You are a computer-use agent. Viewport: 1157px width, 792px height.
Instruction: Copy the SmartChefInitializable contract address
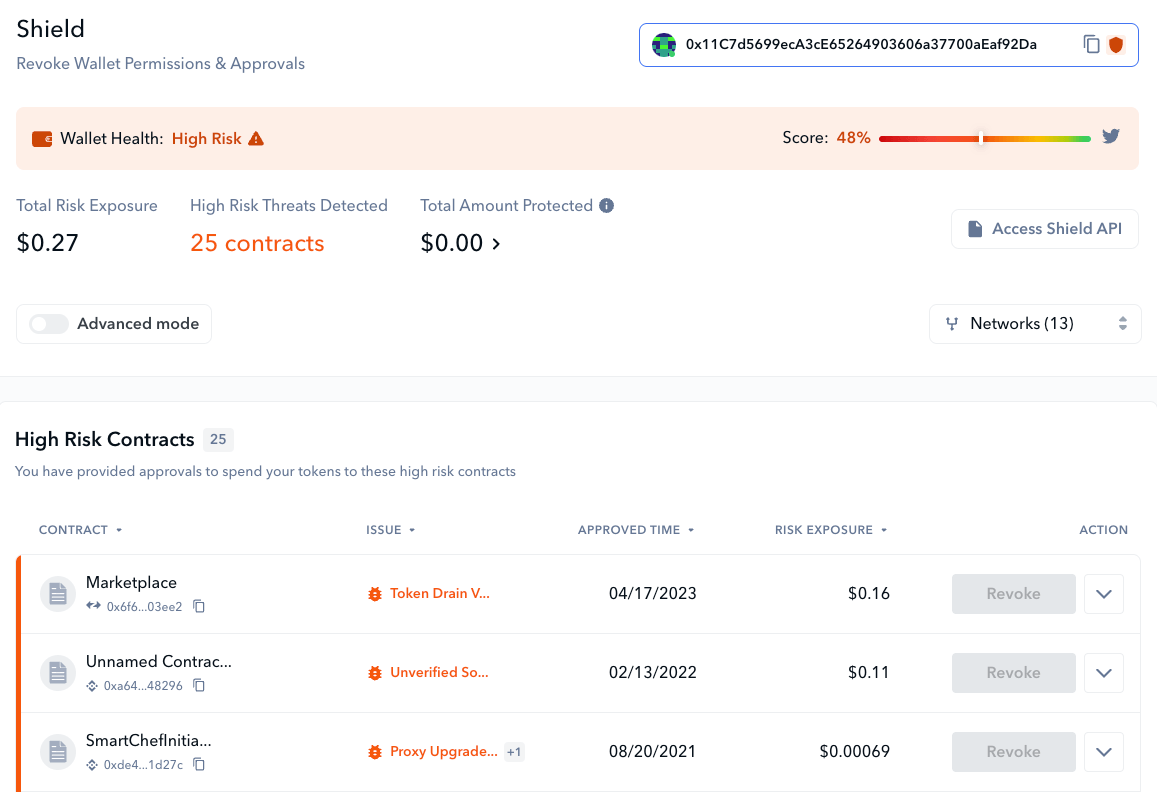[x=199, y=764]
